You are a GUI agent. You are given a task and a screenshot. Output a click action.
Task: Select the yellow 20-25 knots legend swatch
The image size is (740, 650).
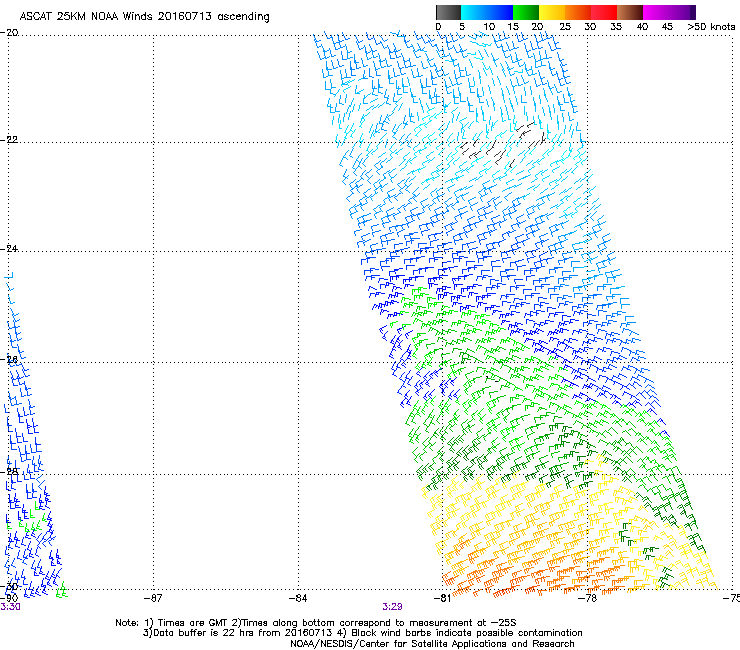click(x=552, y=12)
